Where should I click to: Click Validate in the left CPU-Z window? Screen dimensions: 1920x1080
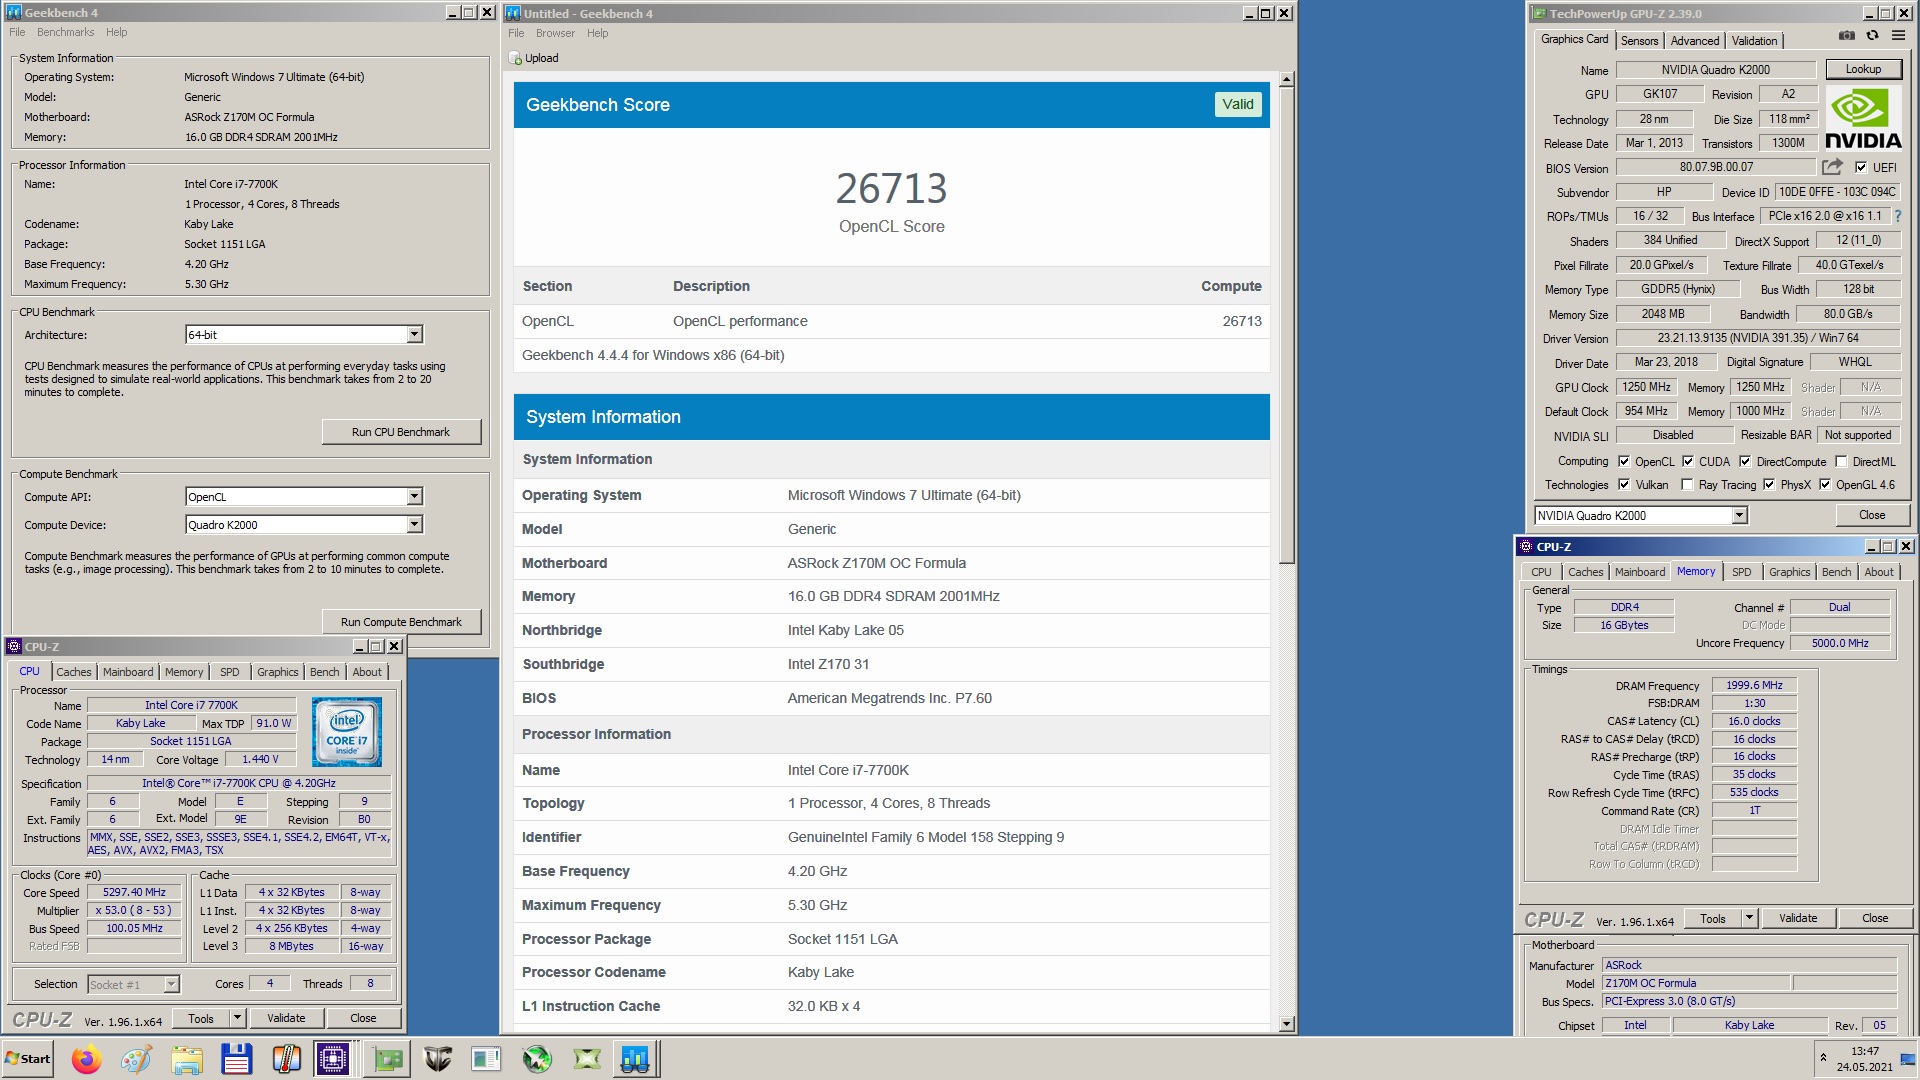[286, 1018]
